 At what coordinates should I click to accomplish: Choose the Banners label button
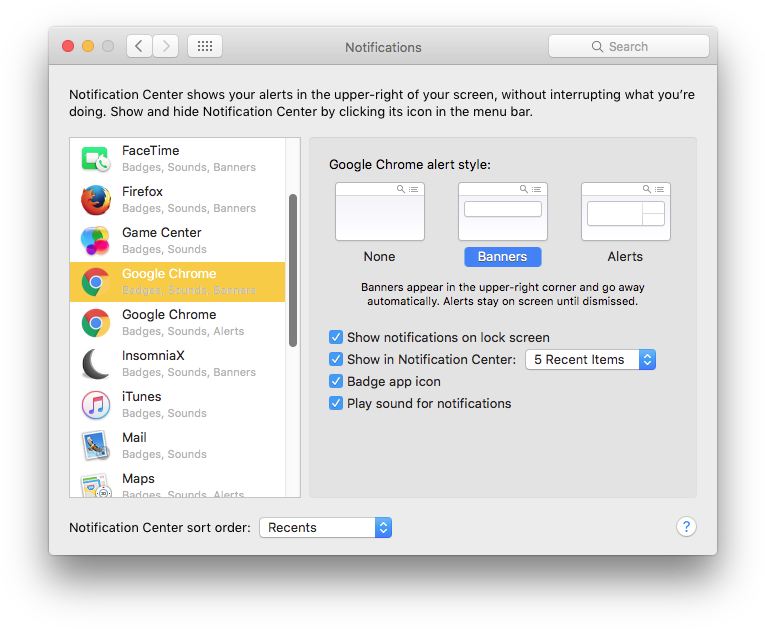pyautogui.click(x=503, y=257)
